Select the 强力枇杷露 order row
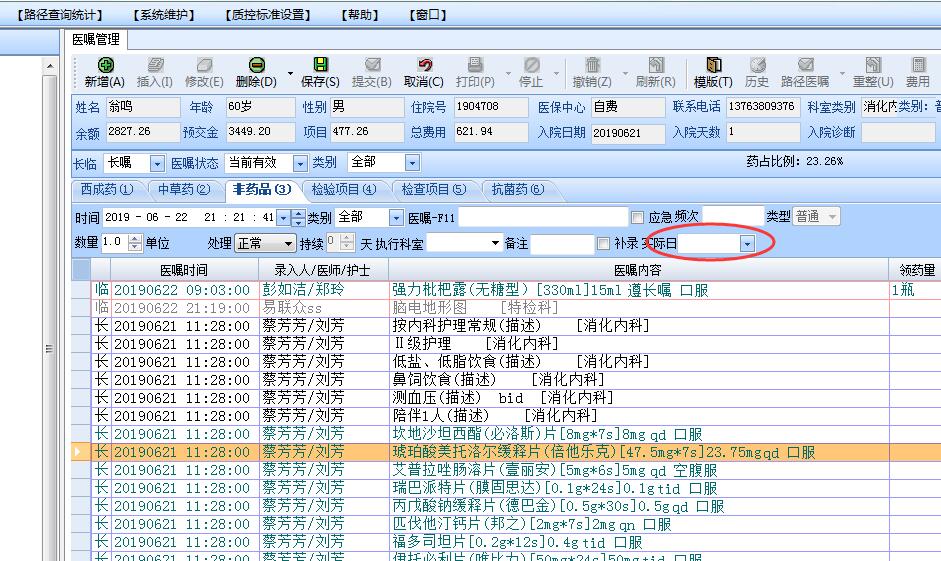Image resolution: width=941 pixels, height=561 pixels. tap(506, 290)
